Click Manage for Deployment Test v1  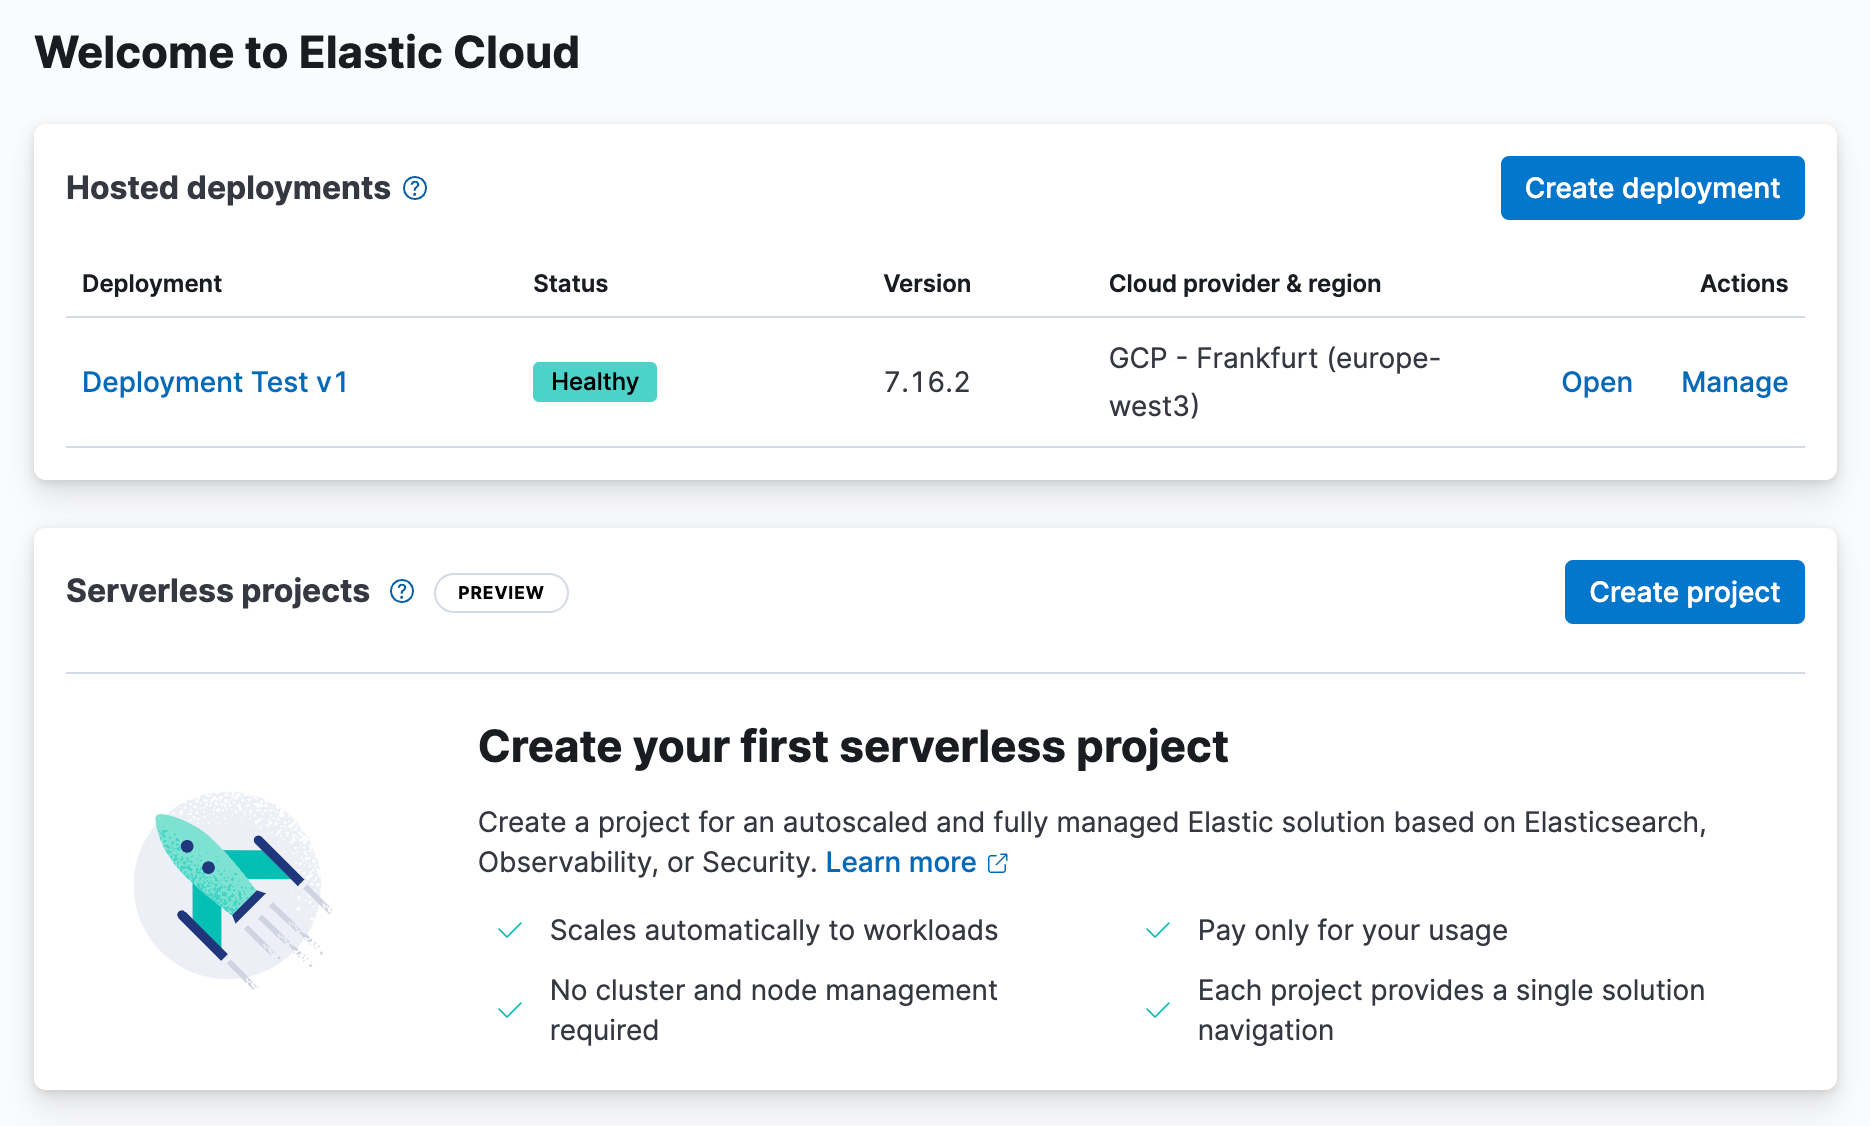(1734, 382)
